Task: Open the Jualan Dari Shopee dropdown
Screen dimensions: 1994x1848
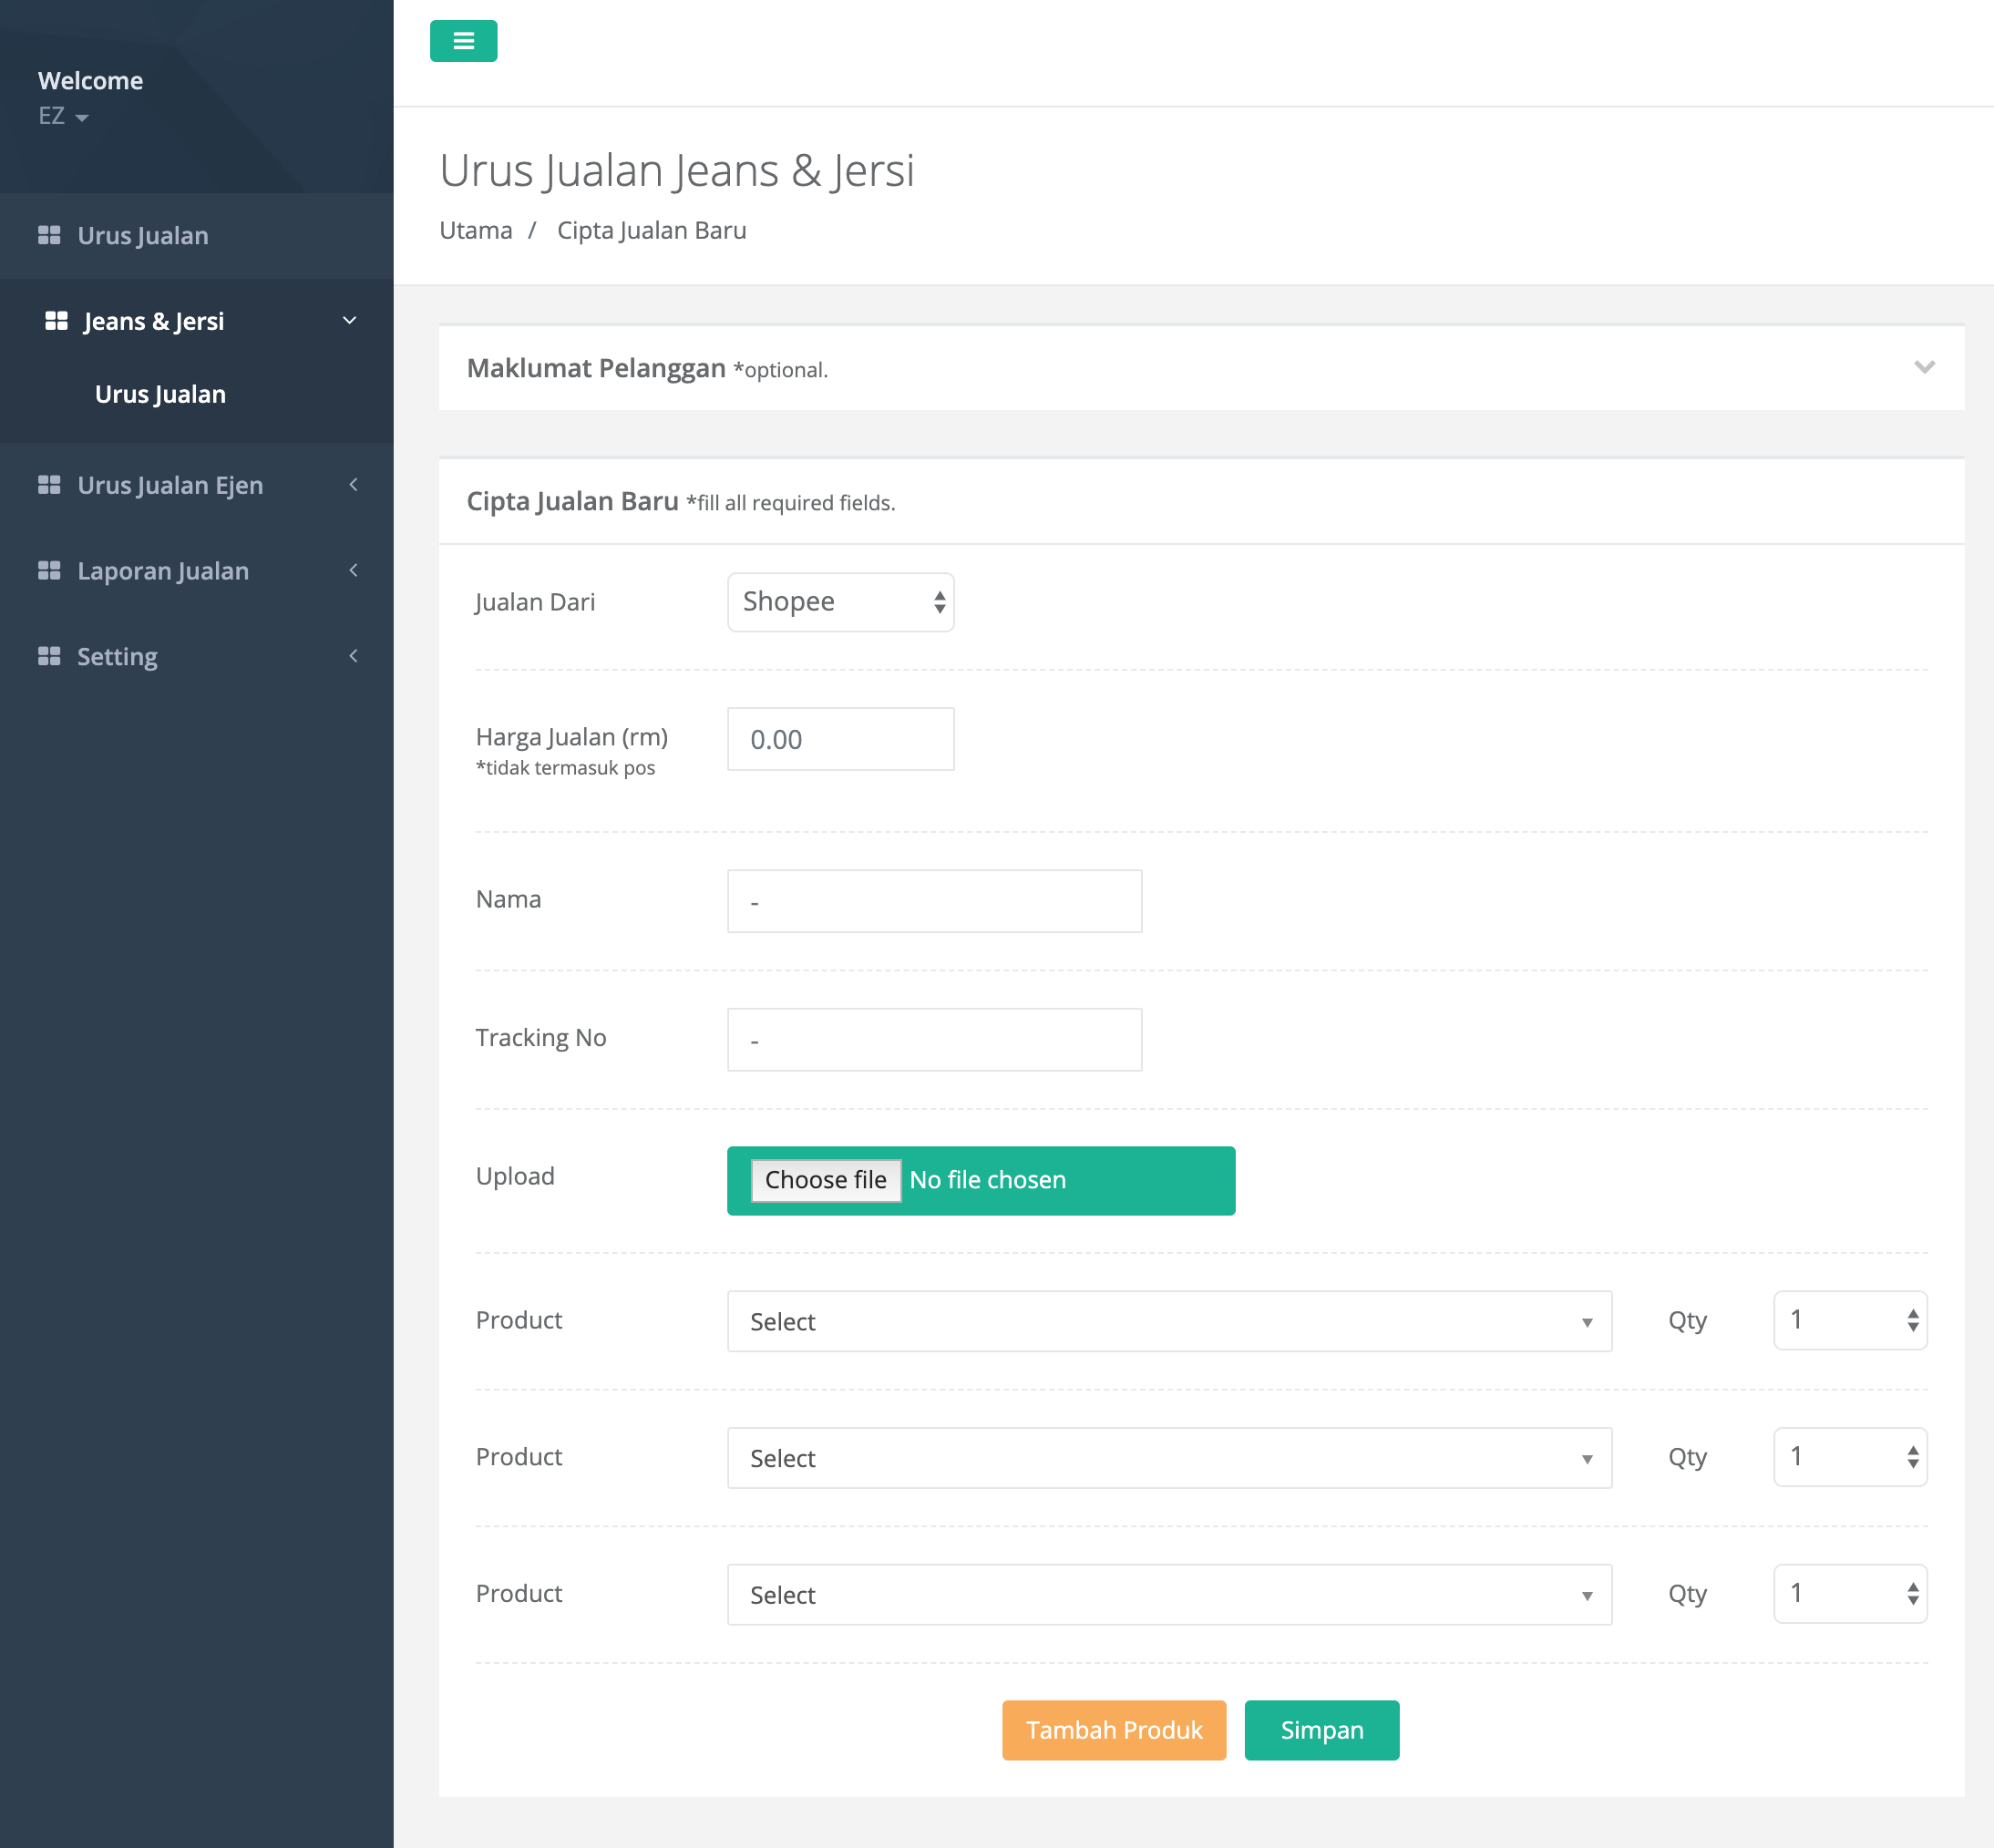Action: pos(840,602)
